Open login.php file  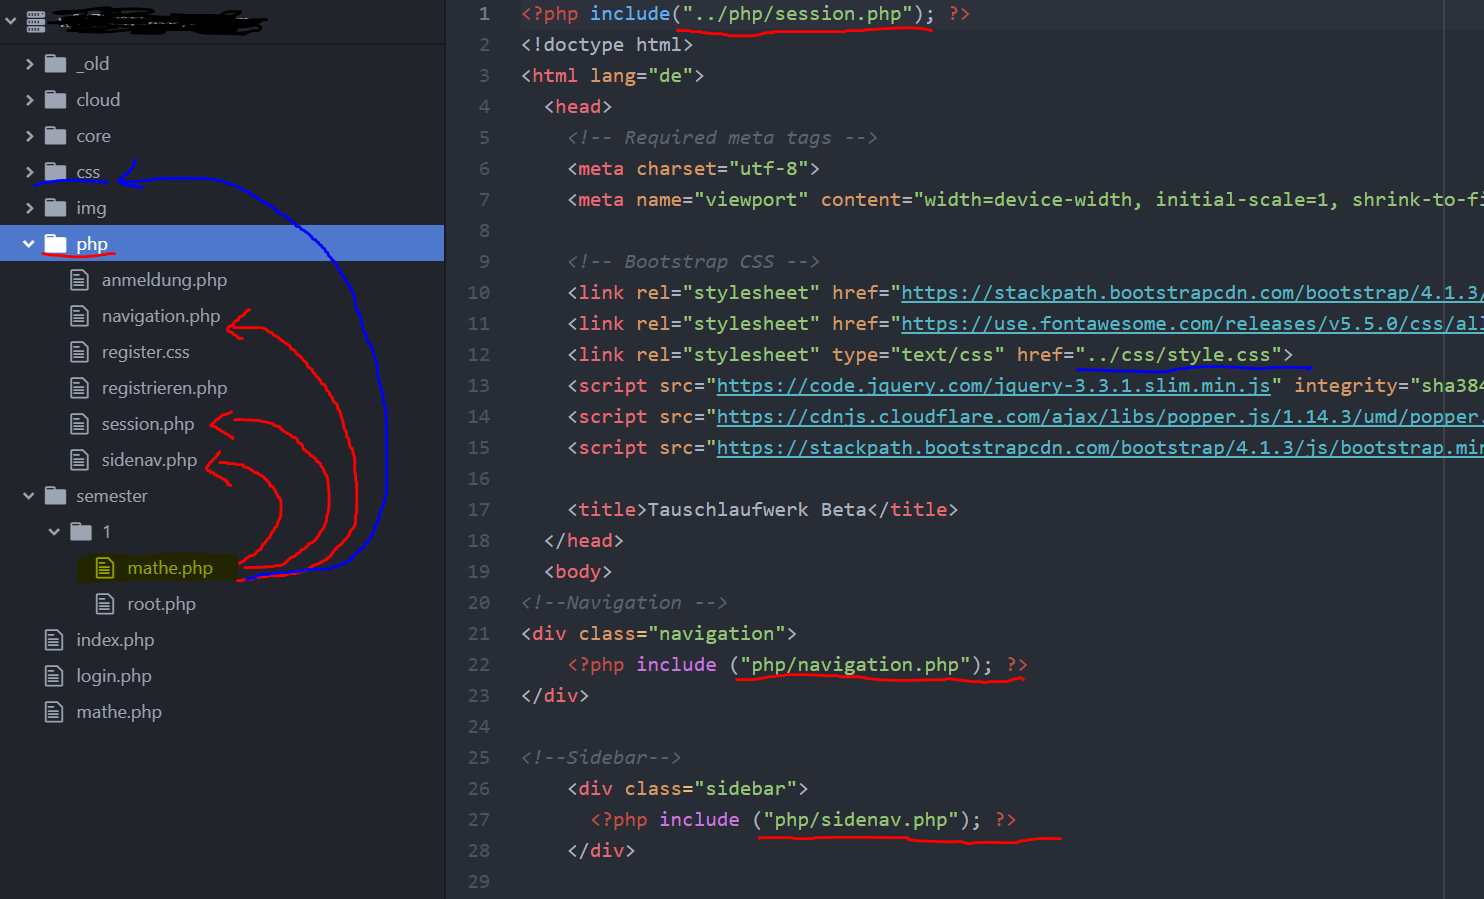(x=114, y=676)
